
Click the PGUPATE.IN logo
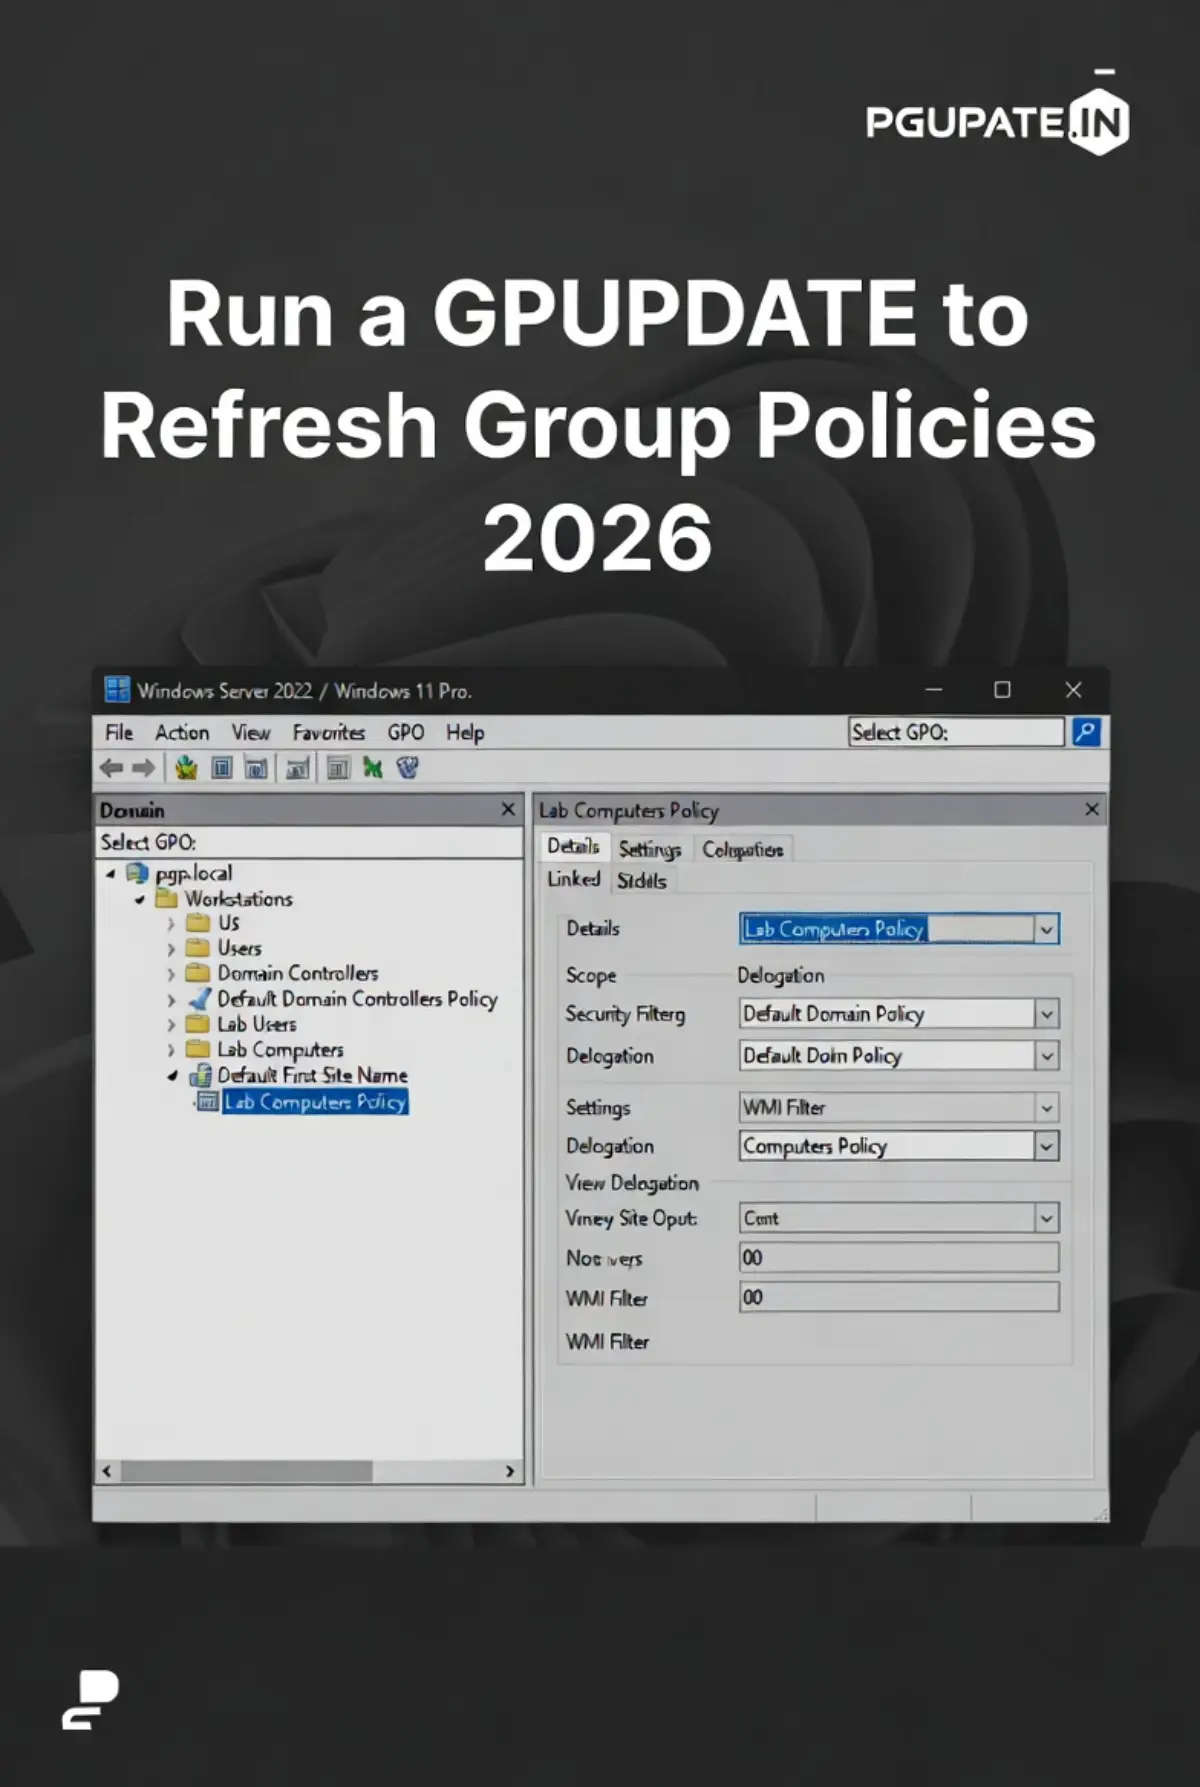coord(998,122)
